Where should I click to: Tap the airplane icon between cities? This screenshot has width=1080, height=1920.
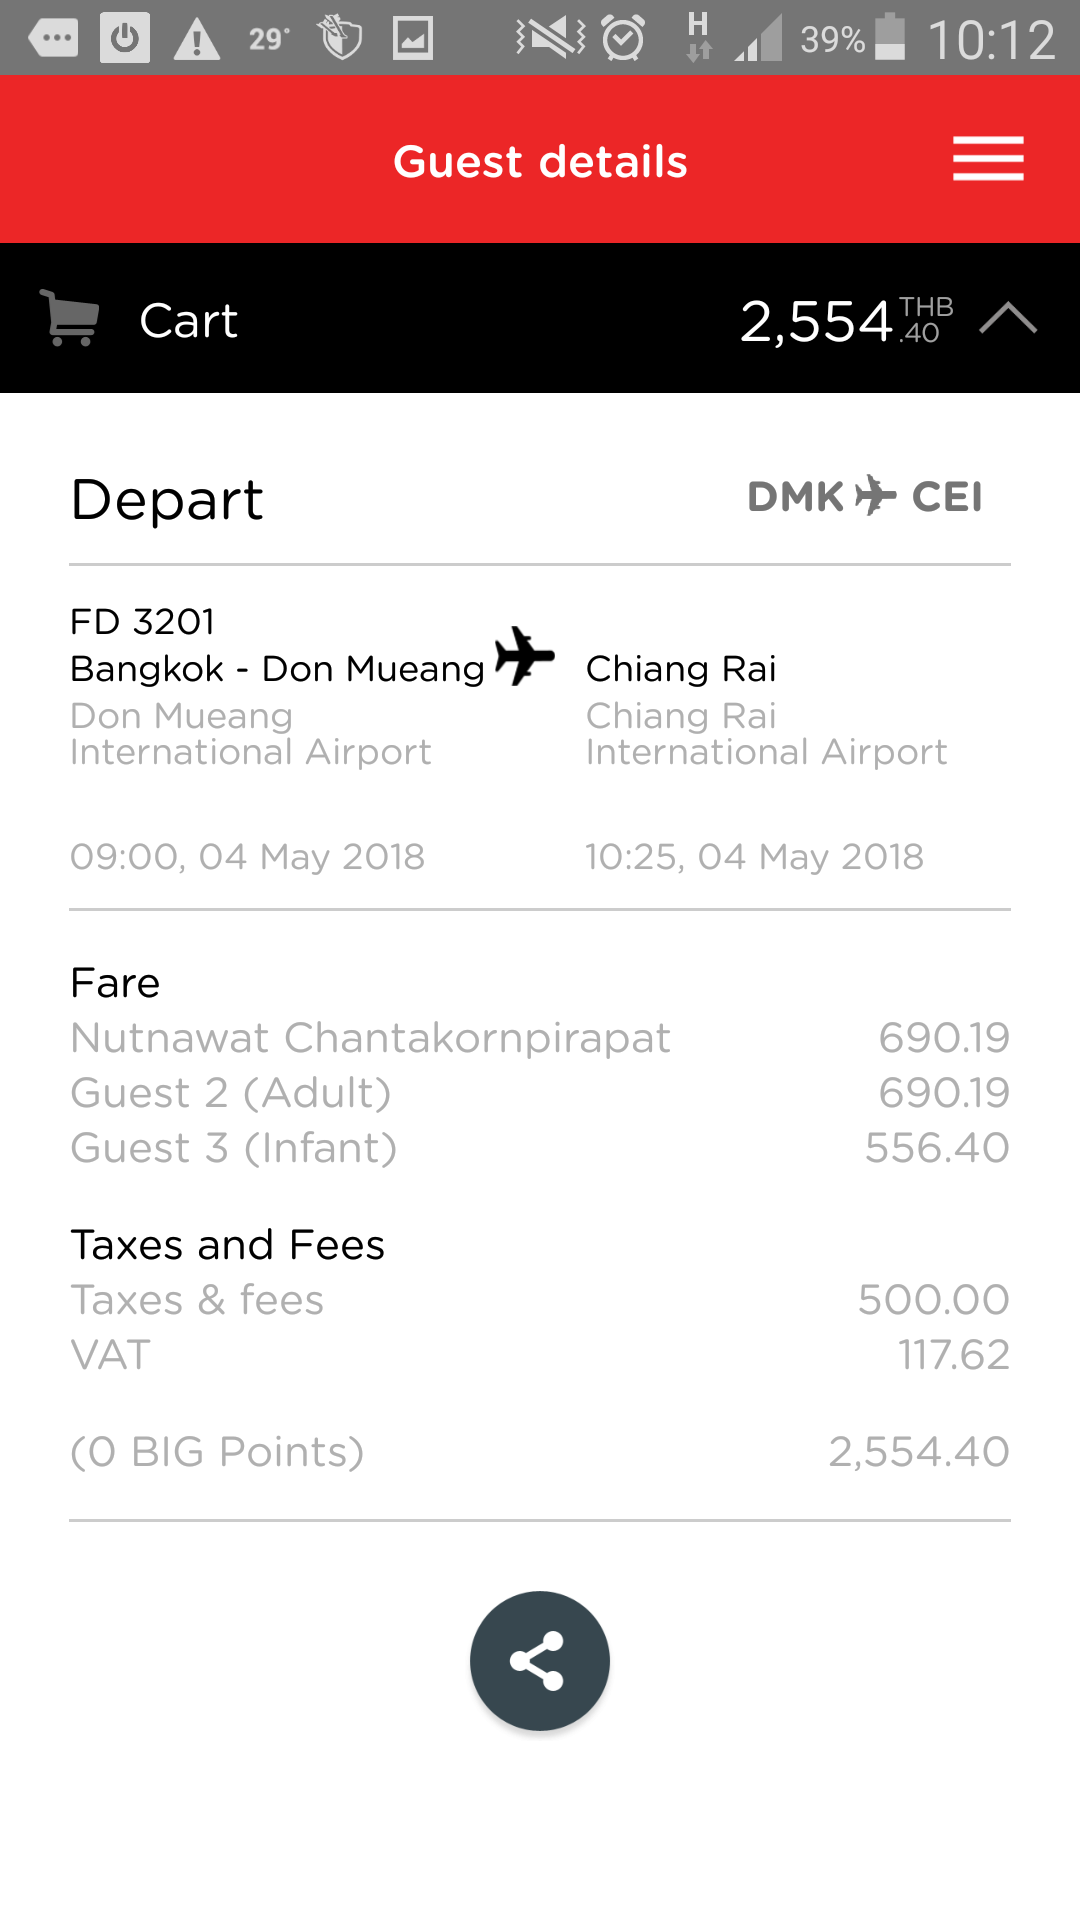coord(525,657)
